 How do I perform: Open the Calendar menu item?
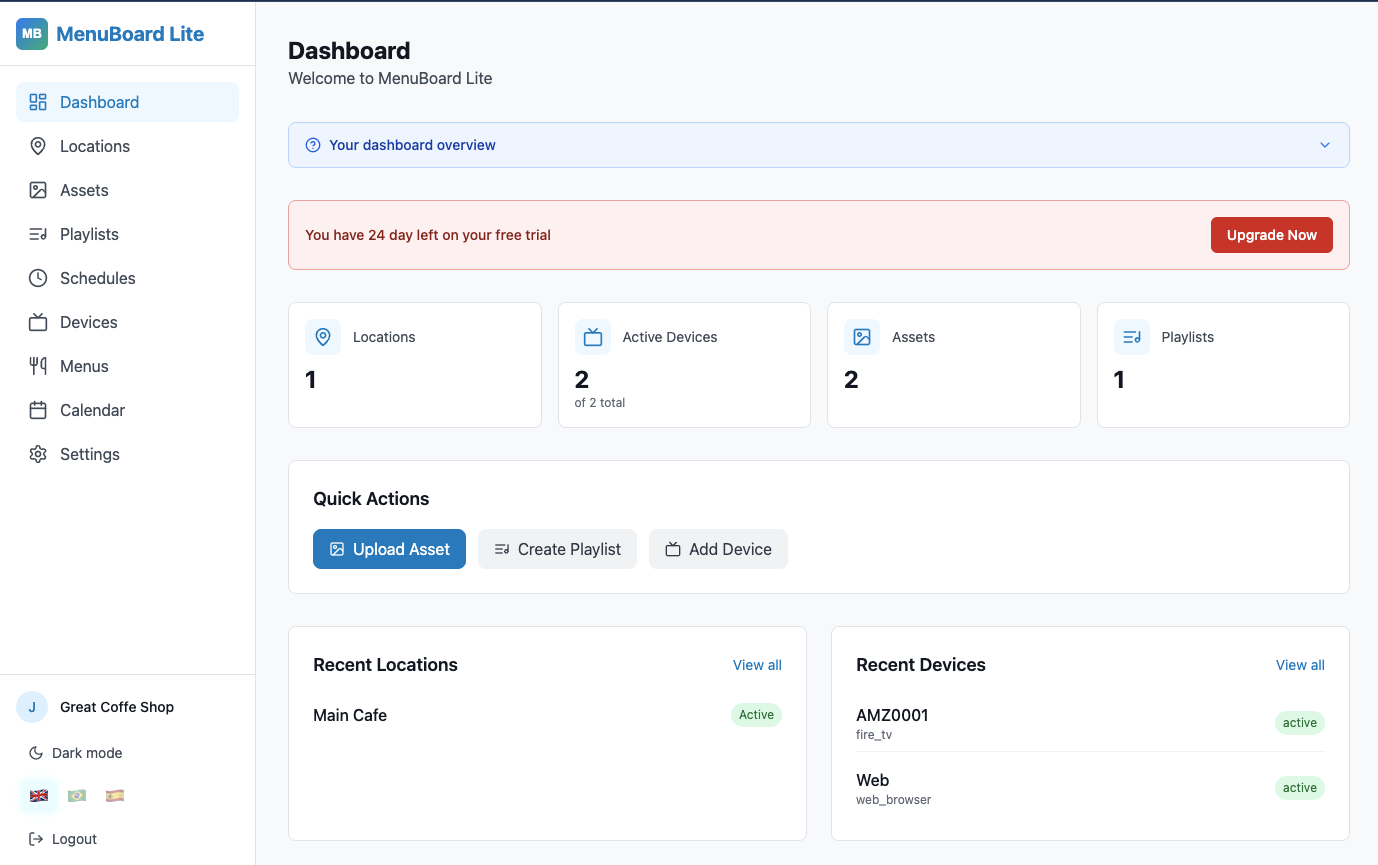point(127,410)
